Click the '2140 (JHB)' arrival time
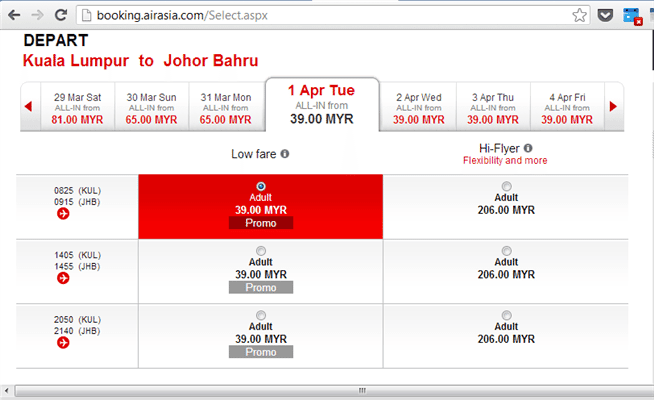 [77, 331]
